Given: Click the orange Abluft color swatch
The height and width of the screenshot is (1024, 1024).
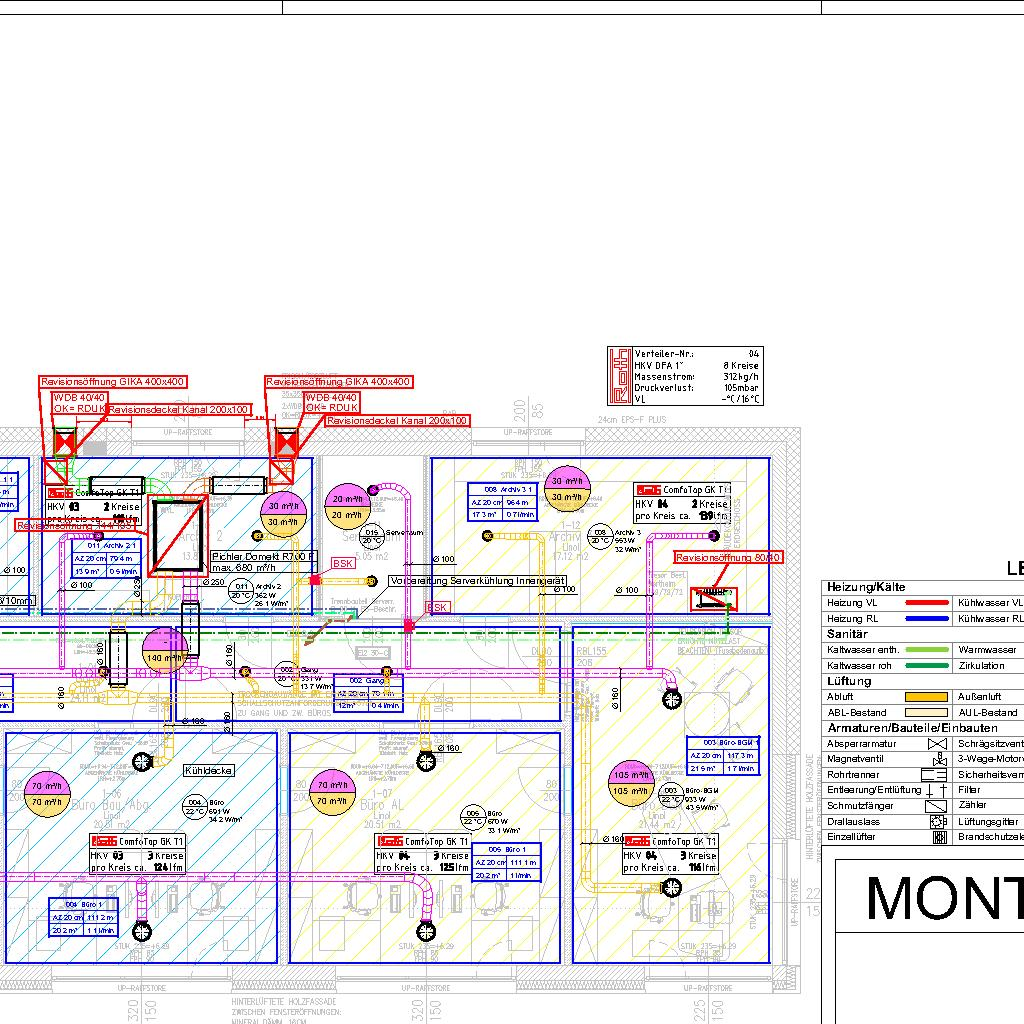Looking at the screenshot, I should pyautogui.click(x=926, y=697).
